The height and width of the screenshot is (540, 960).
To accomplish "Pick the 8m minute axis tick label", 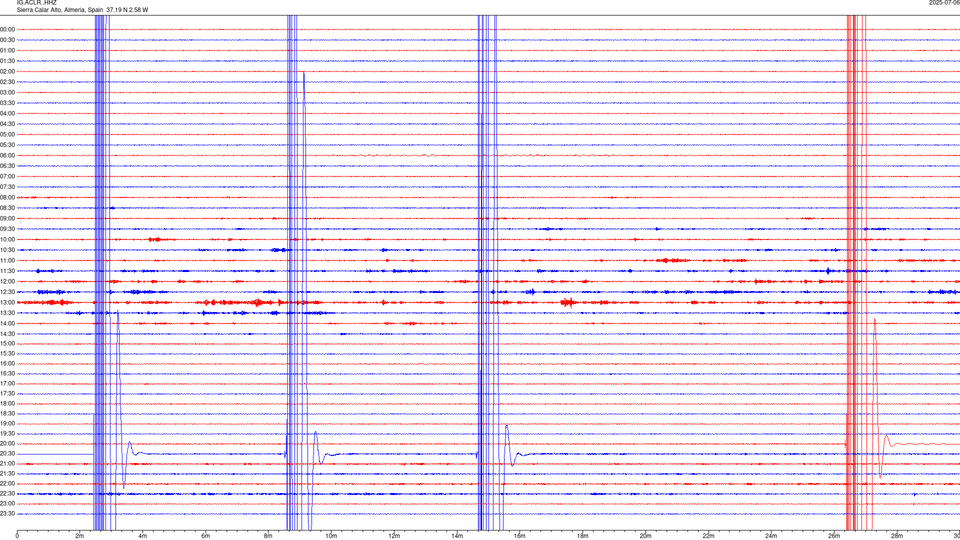I will [268, 536].
